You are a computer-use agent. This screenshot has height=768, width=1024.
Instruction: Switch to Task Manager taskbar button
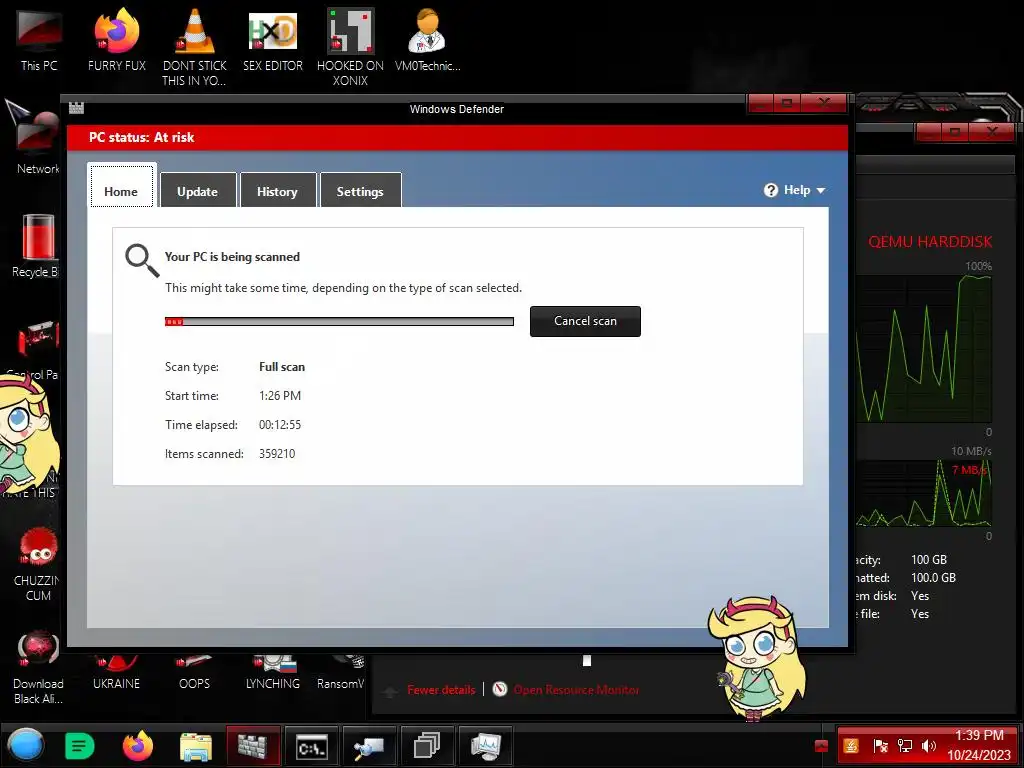(485, 746)
